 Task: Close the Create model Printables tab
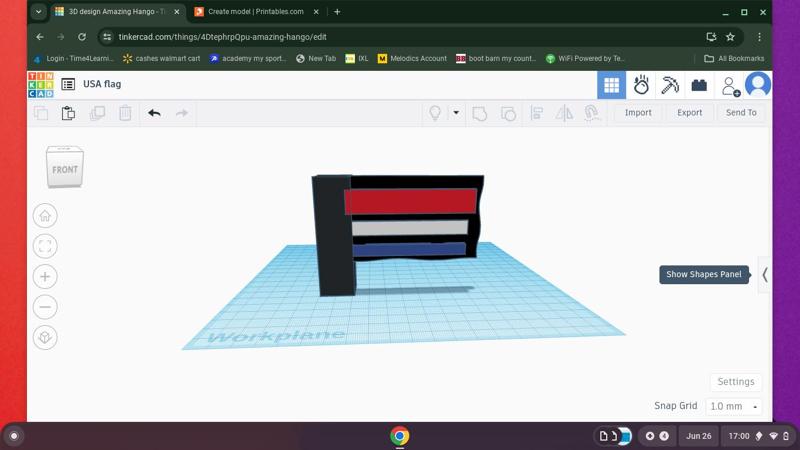[316, 12]
